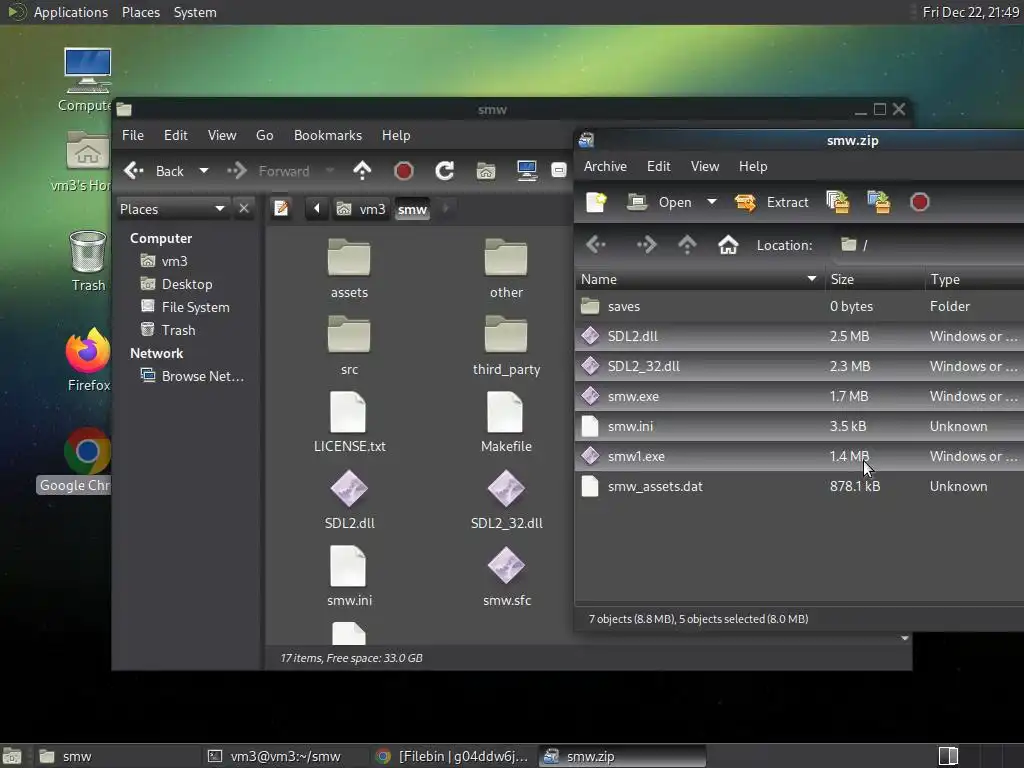Click the path bar left scroll arrow
This screenshot has height=768, width=1024.
[317, 209]
